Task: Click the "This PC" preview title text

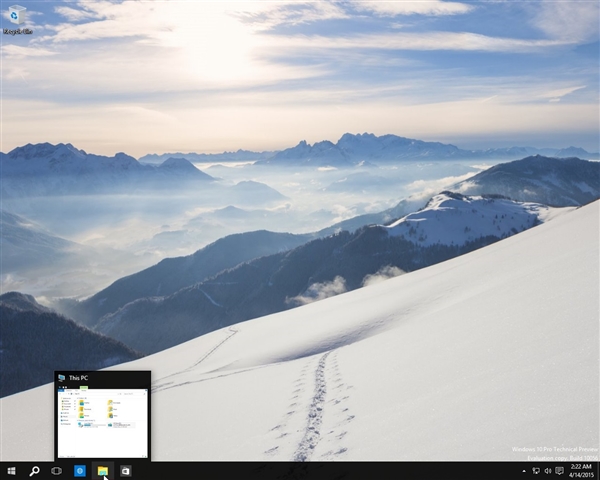Action: pos(79,378)
